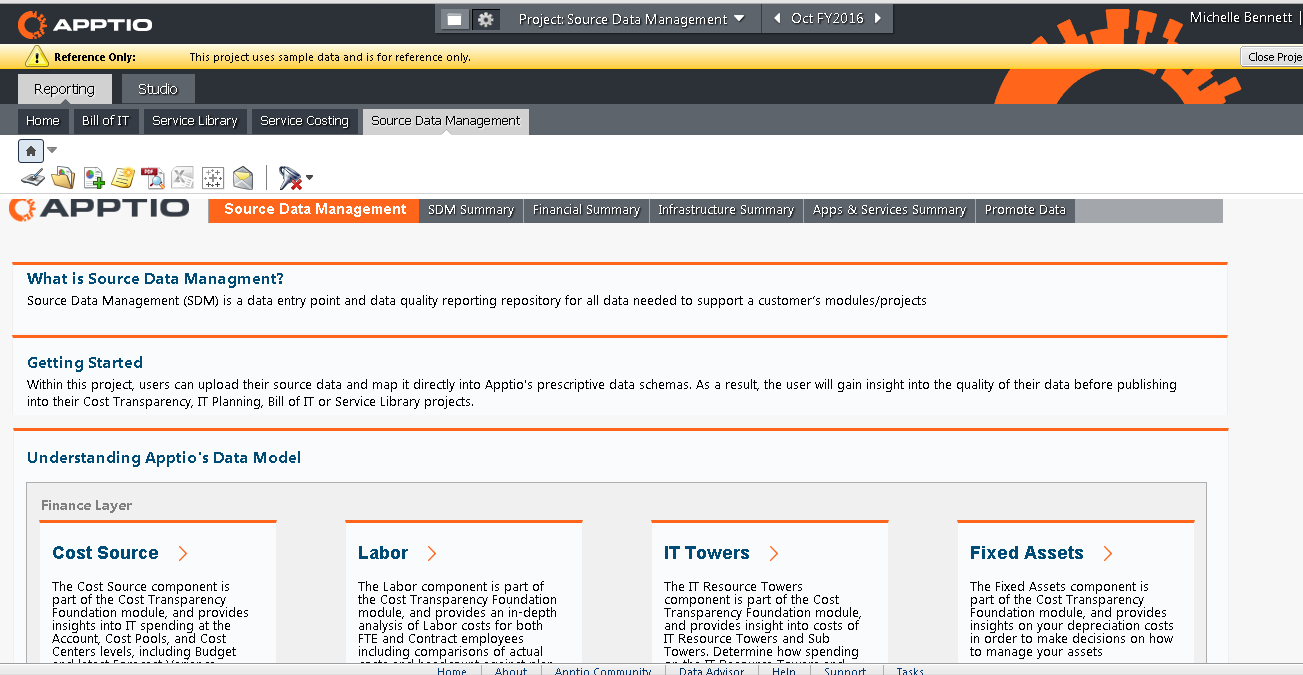Click the window view icon in top bar
The image size is (1303, 675).
pyautogui.click(x=454, y=19)
